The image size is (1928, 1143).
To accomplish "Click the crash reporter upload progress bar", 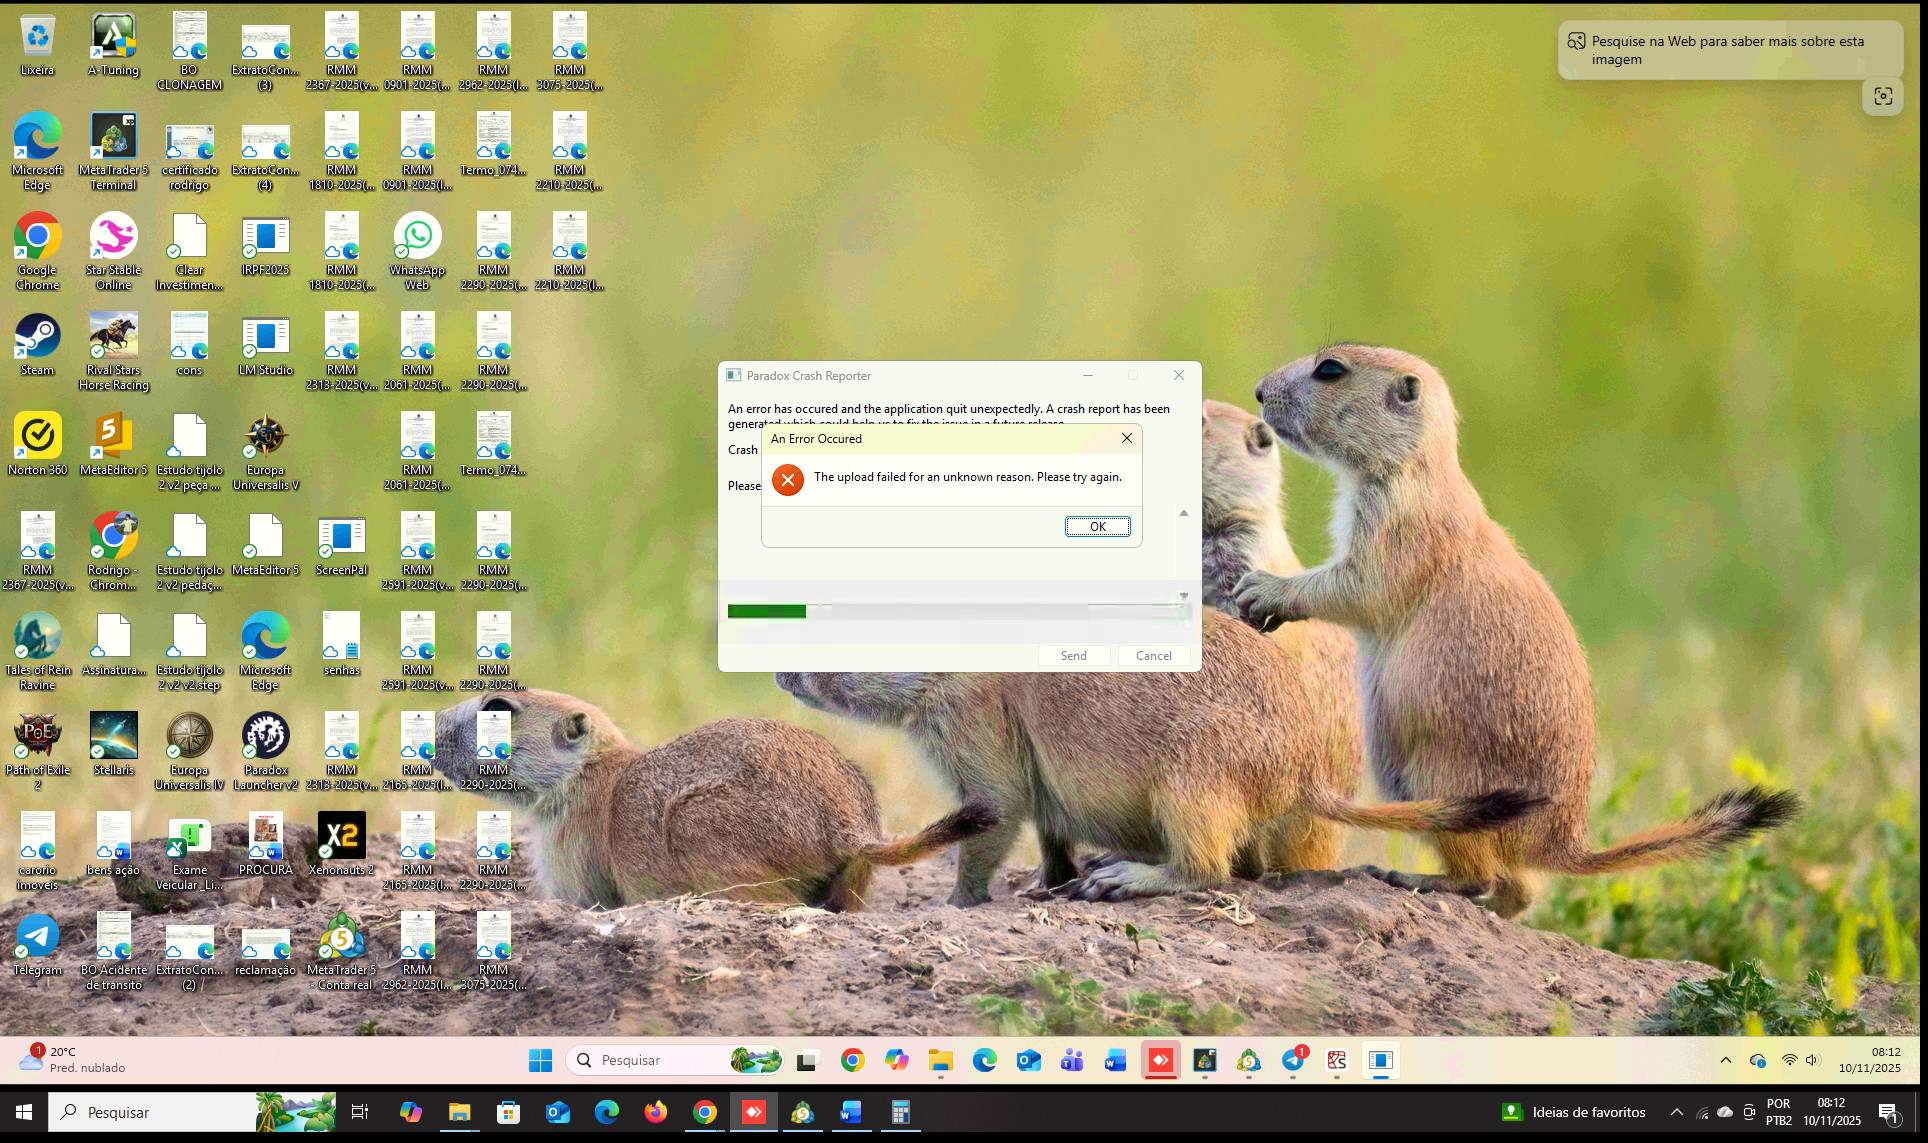I will [x=958, y=611].
